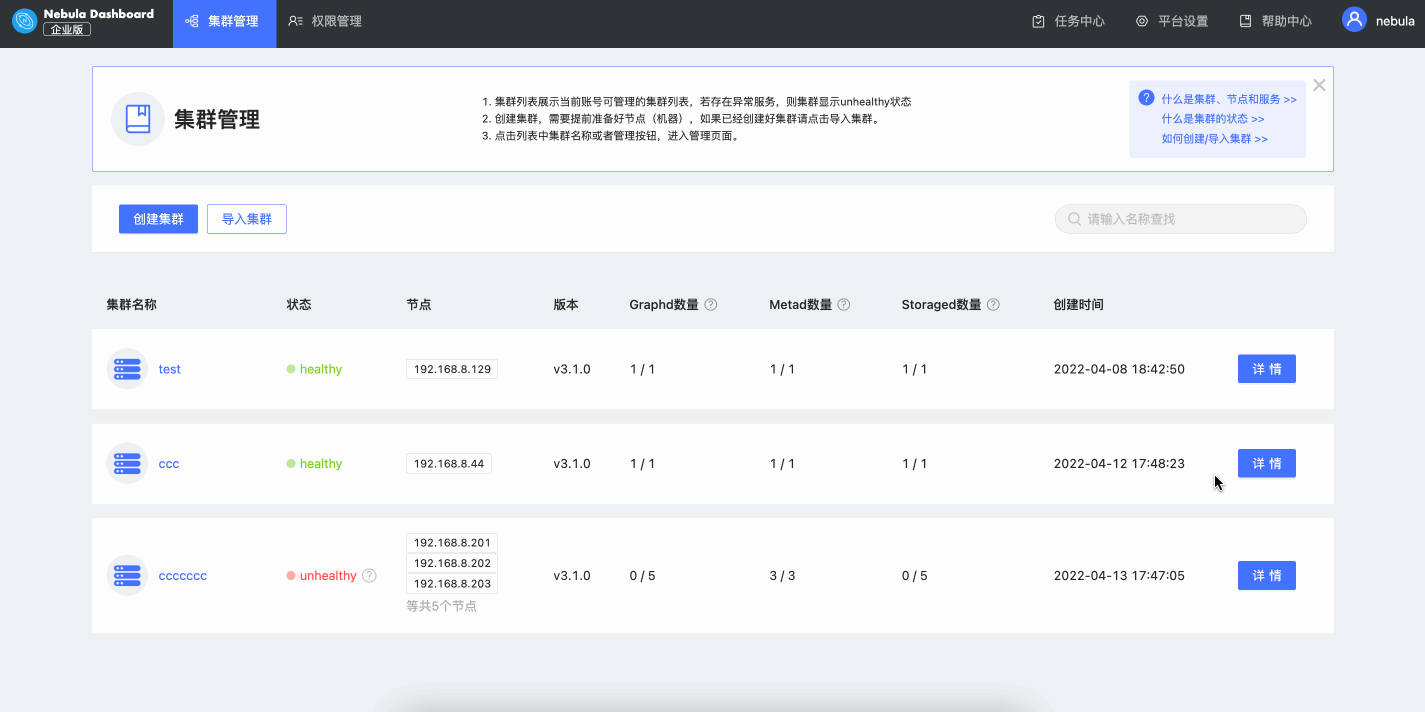Close the 集群管理 info banner
The image size is (1425, 712).
[x=1319, y=85]
